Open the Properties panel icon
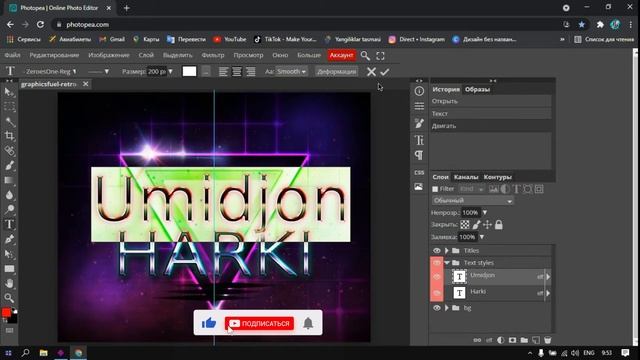The image size is (640, 360). (x=419, y=107)
